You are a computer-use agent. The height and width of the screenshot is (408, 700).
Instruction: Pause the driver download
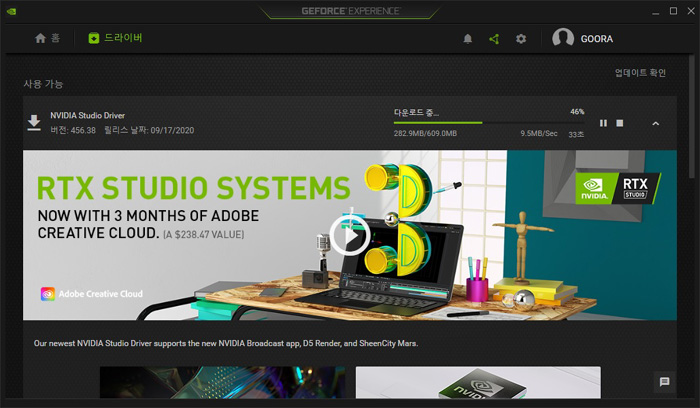603,123
